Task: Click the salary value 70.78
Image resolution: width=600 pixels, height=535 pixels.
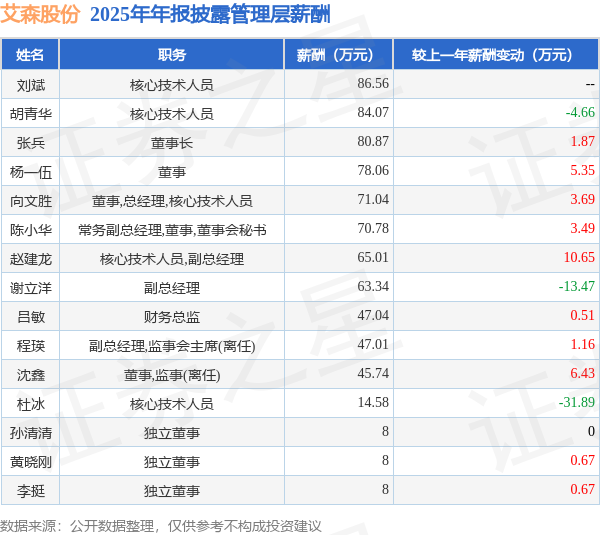Action: 373,228
